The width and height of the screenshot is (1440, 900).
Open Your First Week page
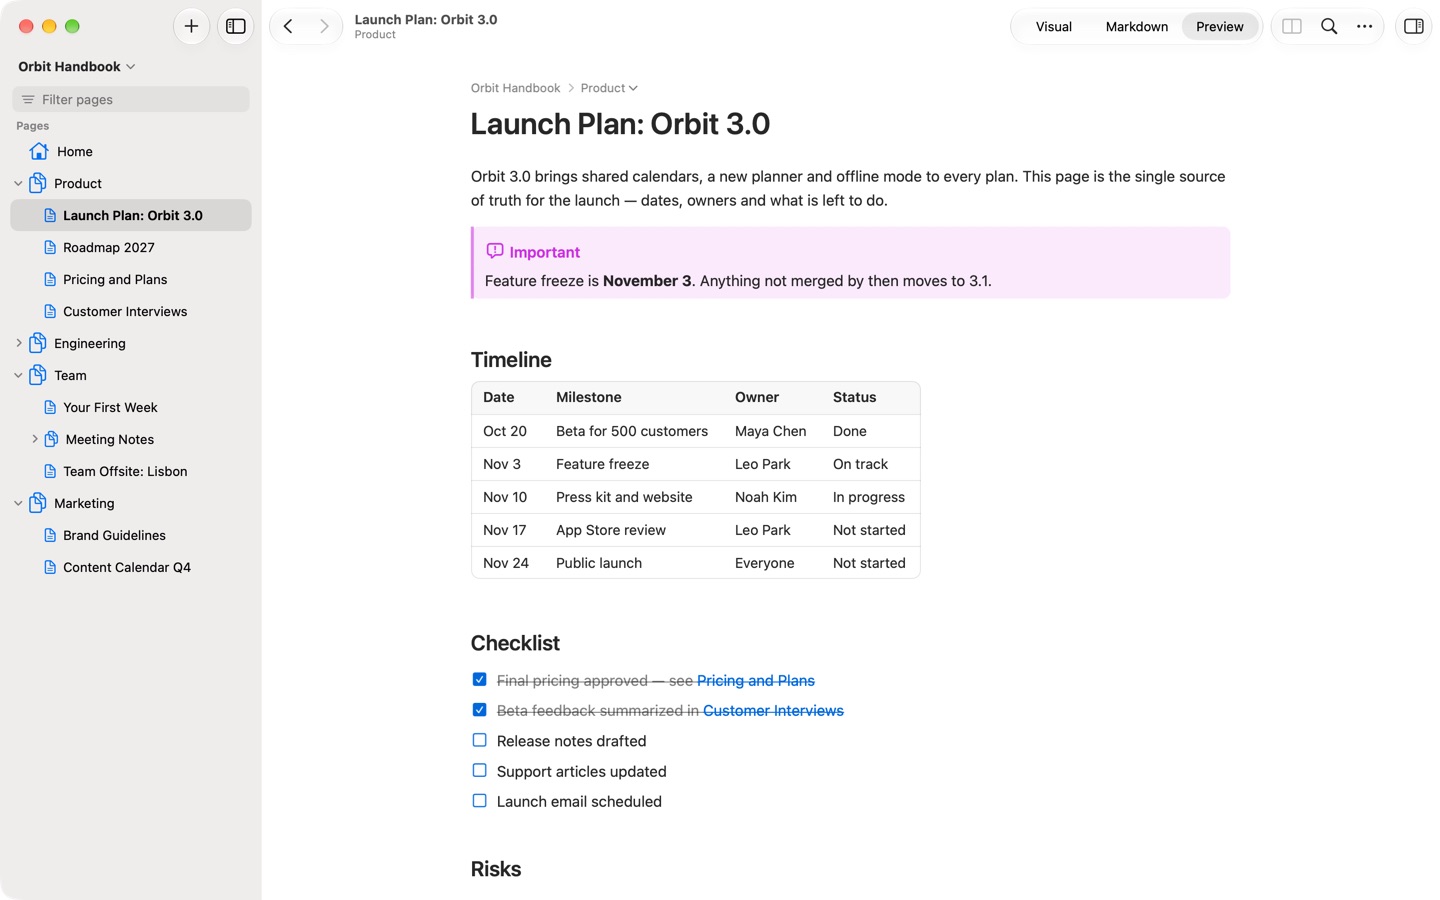click(131, 407)
